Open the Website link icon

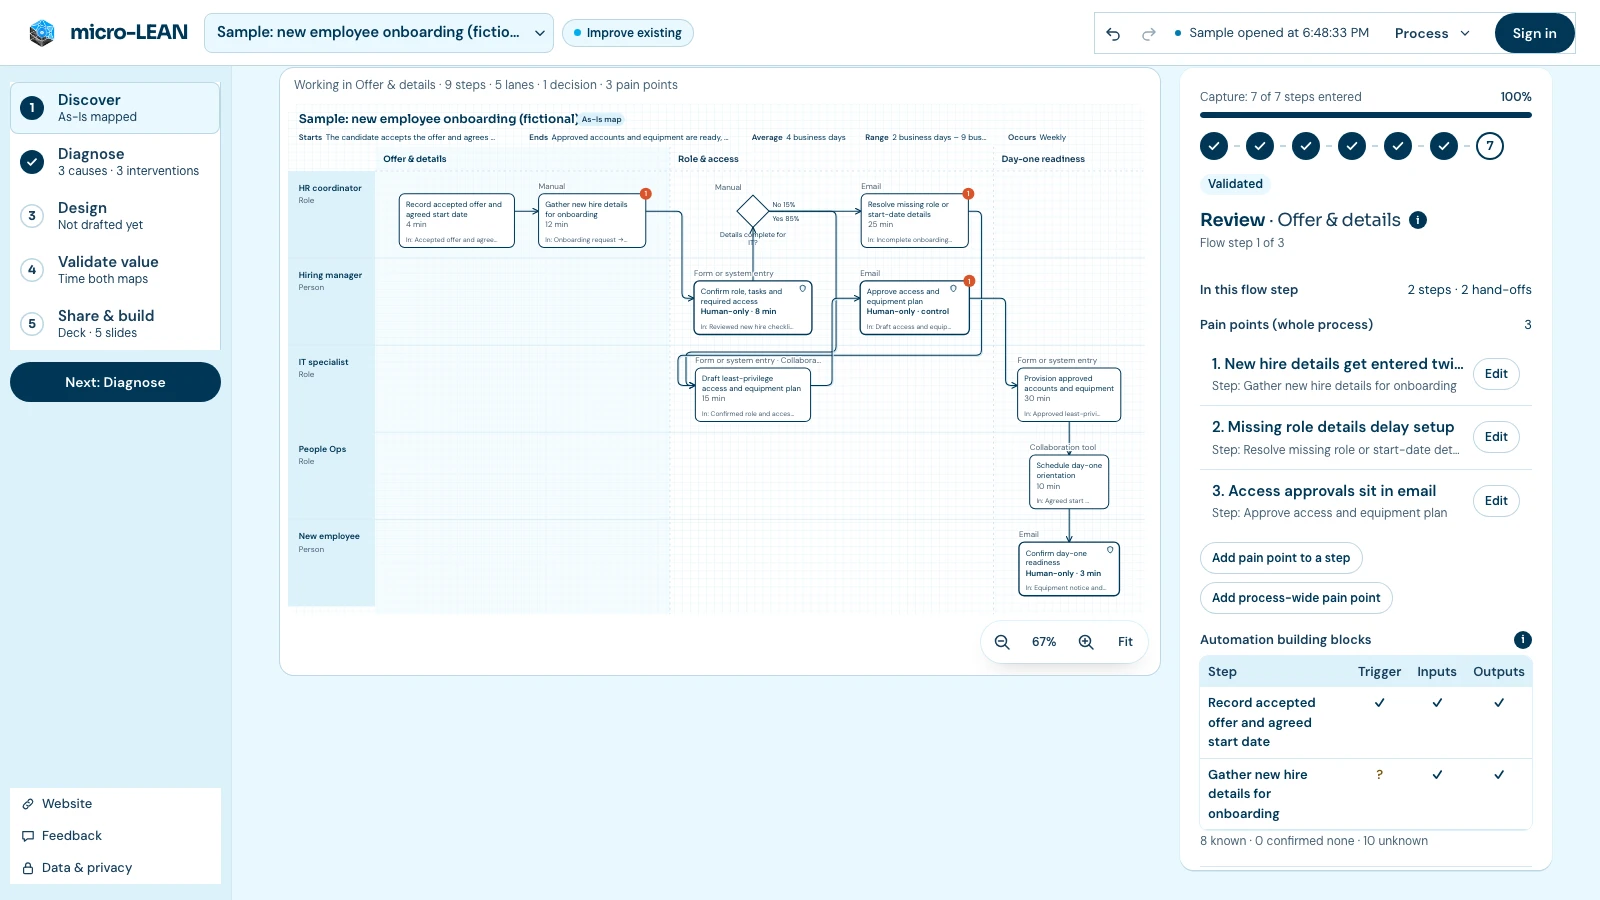[28, 804]
